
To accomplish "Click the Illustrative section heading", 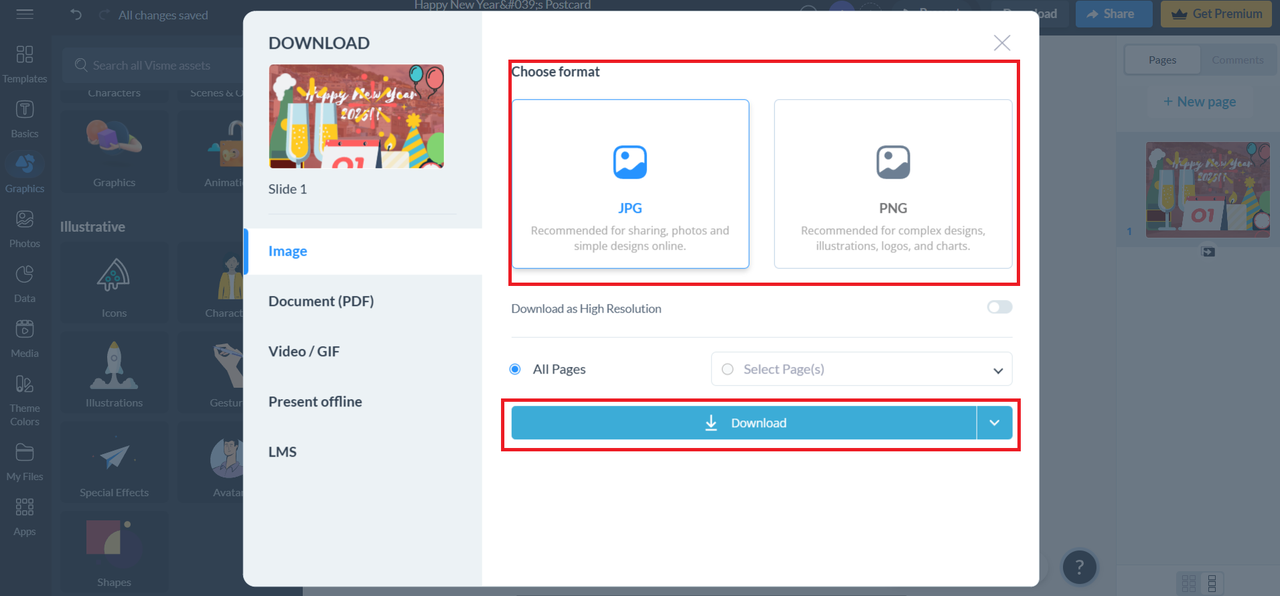I will [x=92, y=227].
